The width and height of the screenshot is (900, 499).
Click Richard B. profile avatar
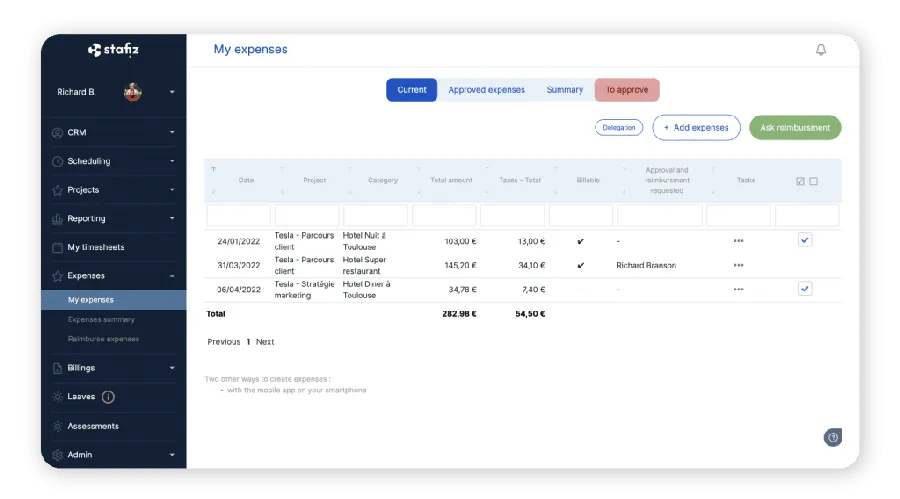[133, 92]
